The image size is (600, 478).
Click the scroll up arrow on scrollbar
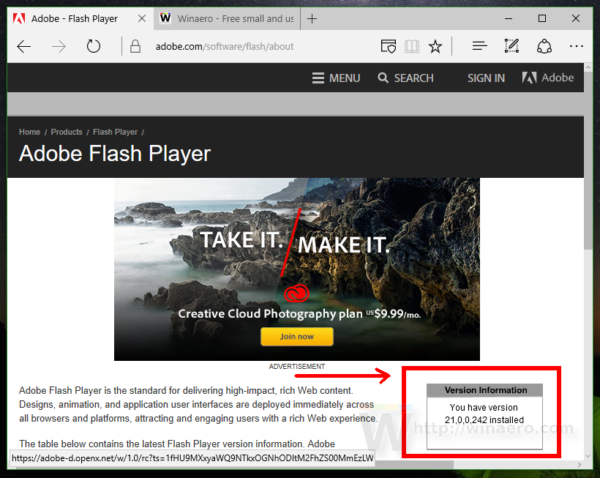[x=588, y=68]
